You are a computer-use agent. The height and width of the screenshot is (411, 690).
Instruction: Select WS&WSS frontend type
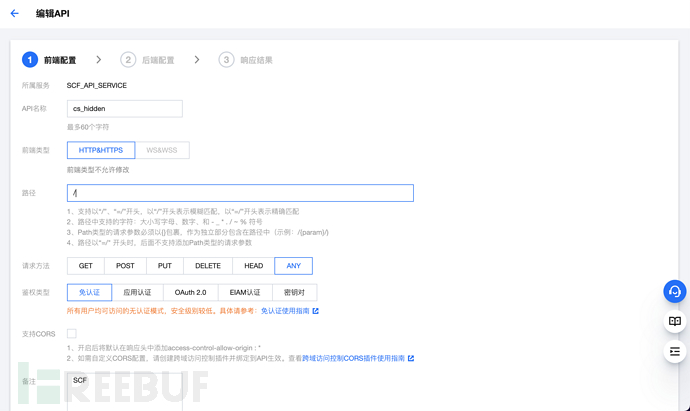[x=162, y=150]
